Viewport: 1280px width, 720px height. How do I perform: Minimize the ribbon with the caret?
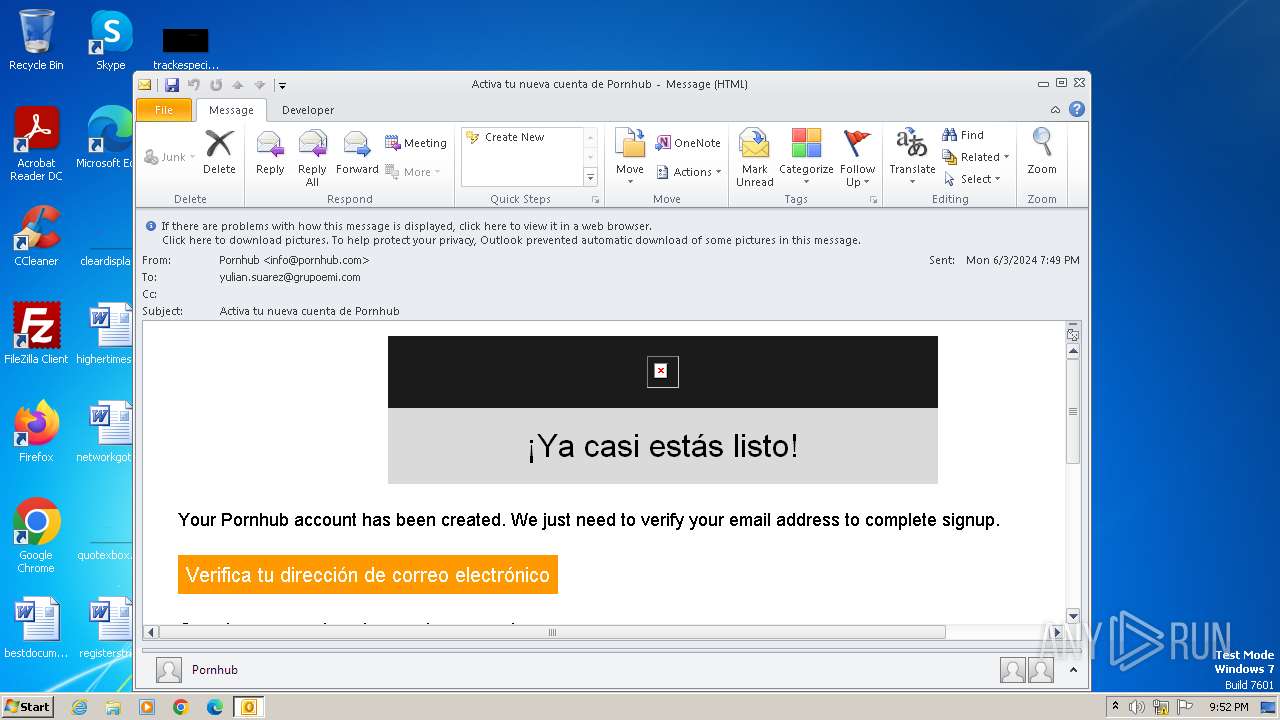tap(1055, 110)
